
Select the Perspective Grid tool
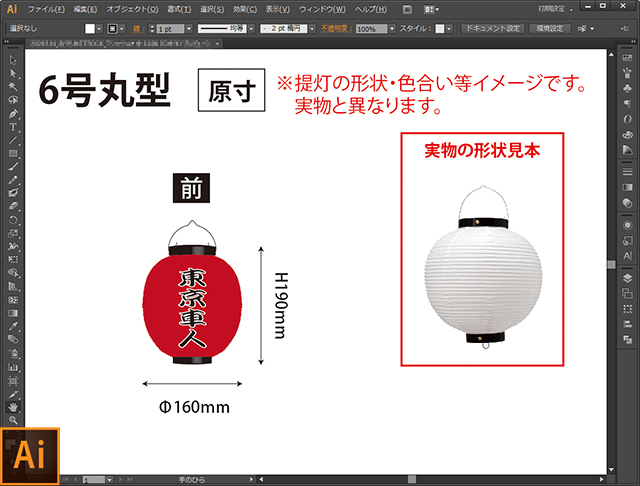tap(13, 286)
